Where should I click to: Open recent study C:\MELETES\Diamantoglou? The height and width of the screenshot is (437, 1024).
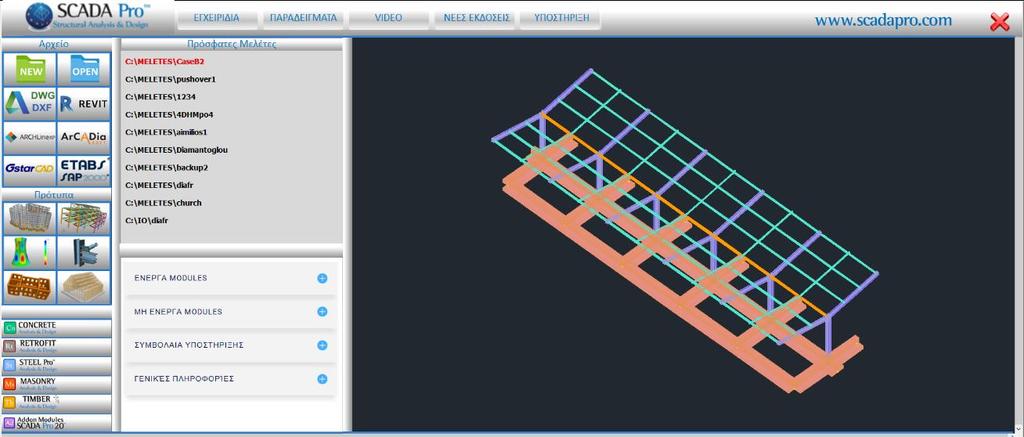(176, 150)
